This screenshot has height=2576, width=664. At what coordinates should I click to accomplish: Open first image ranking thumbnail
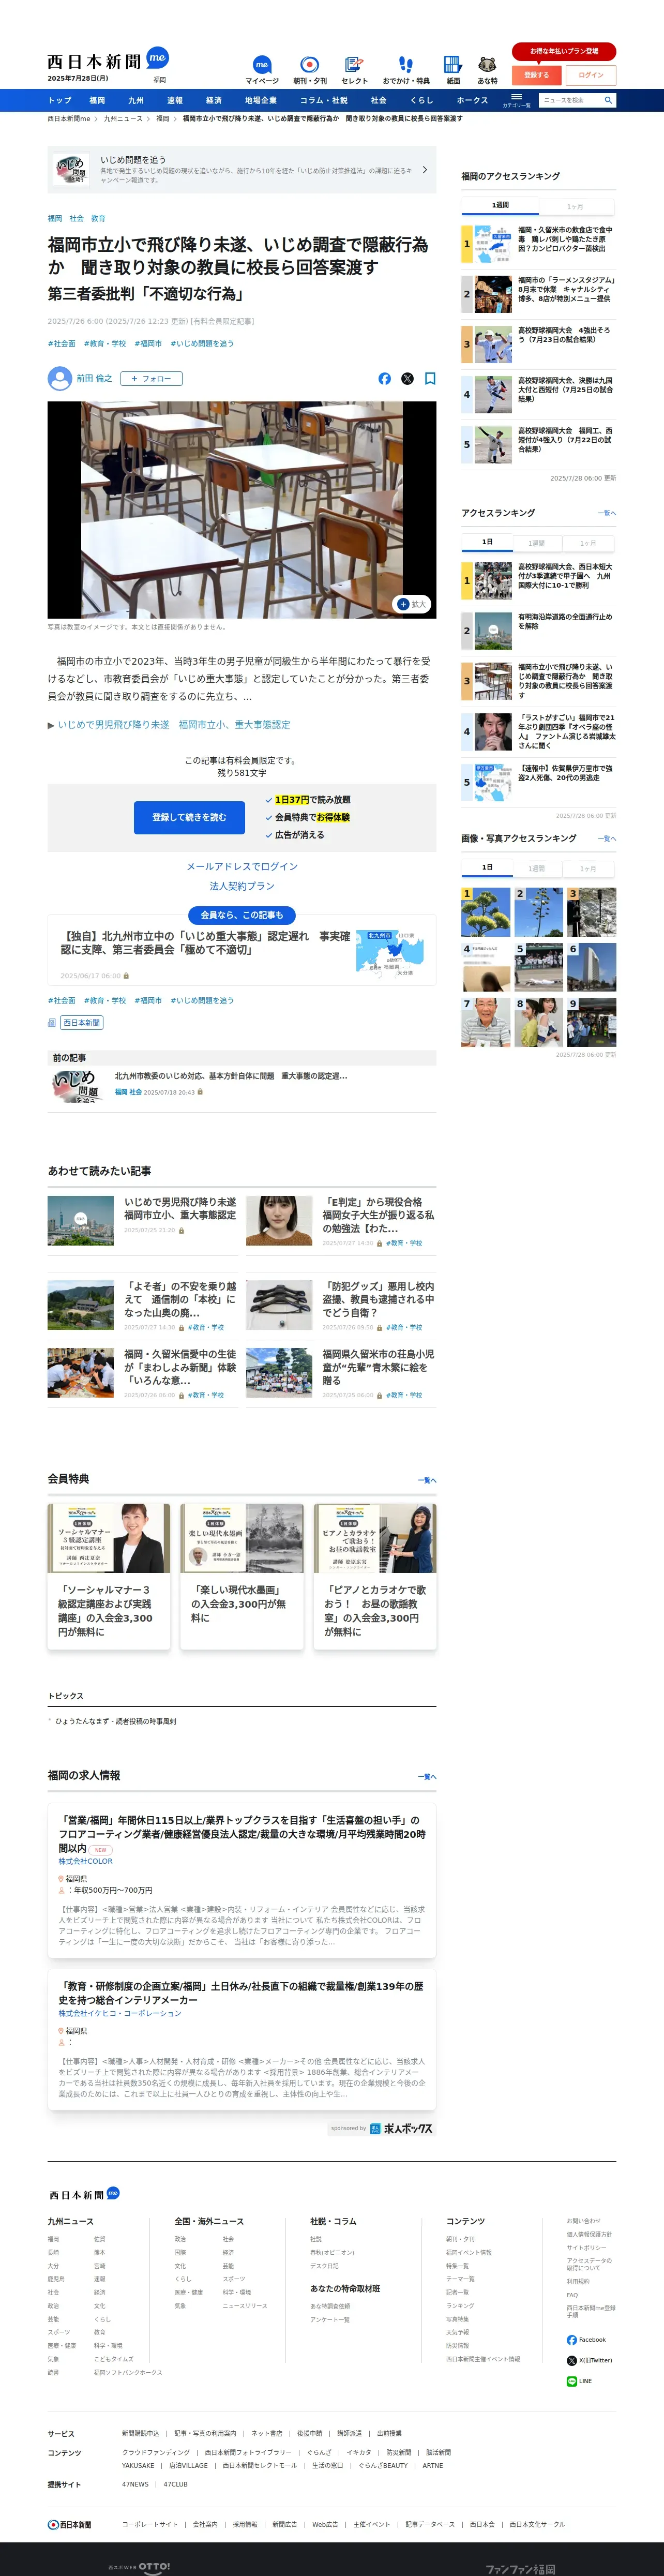click(486, 912)
